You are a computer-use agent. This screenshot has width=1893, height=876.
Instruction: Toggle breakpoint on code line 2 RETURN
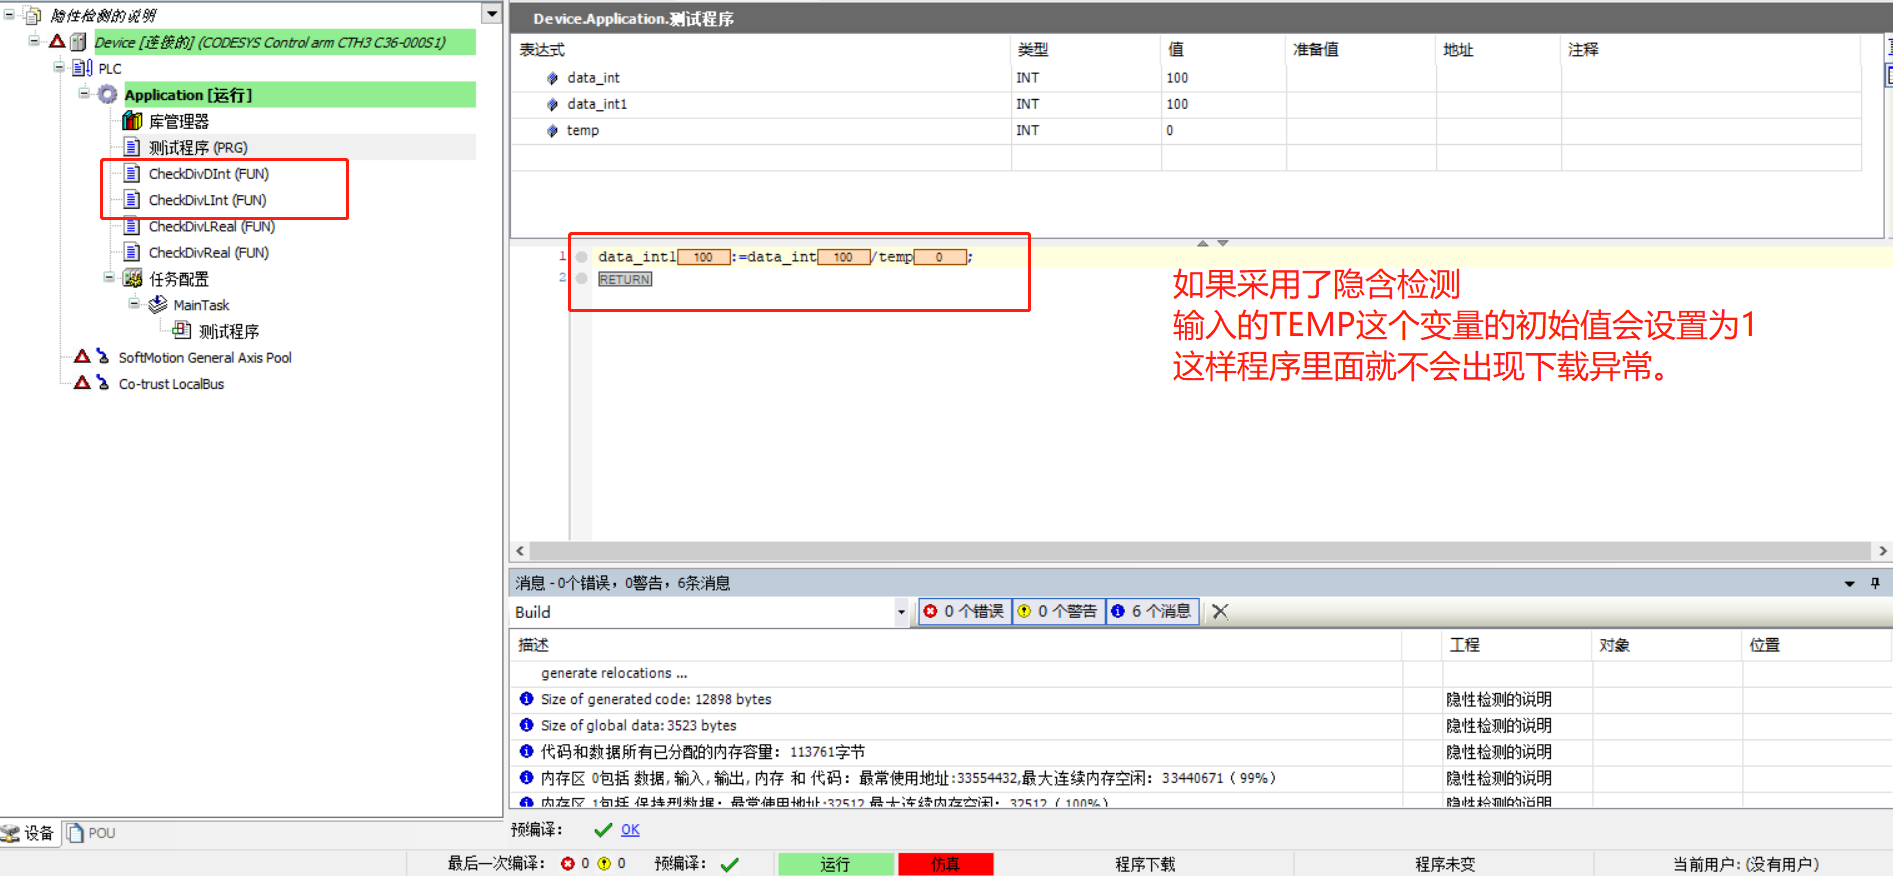pos(581,278)
